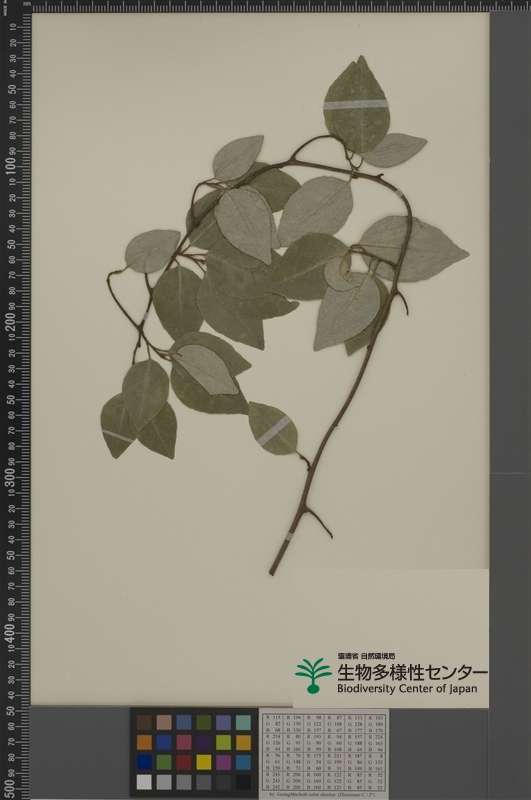Choose the dark brown swatch in the top row
The width and height of the screenshot is (531, 800).
(x=144, y=722)
